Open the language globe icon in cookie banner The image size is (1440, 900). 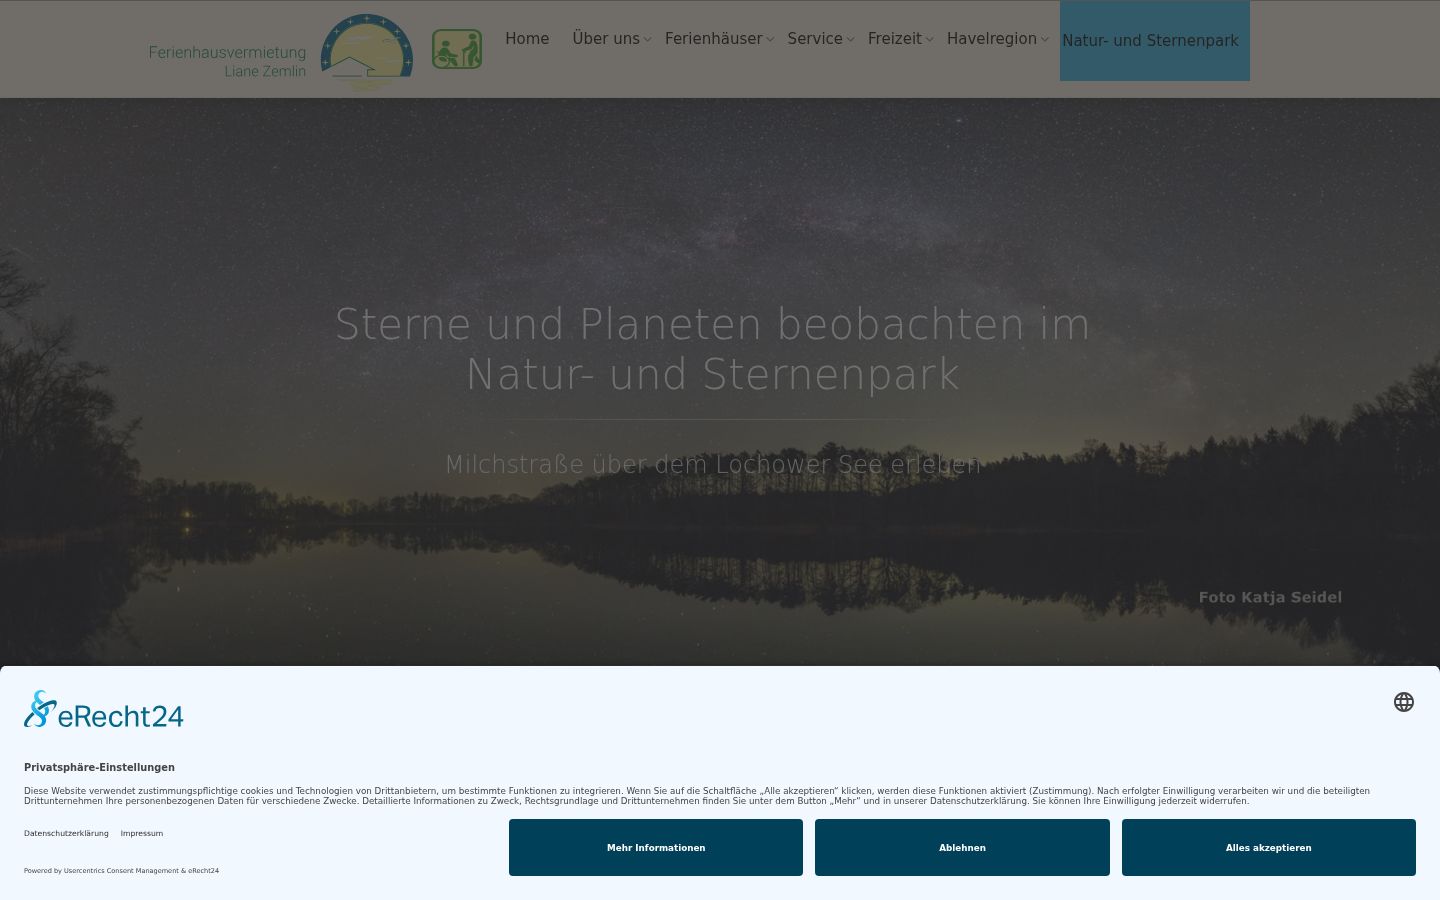pos(1404,702)
